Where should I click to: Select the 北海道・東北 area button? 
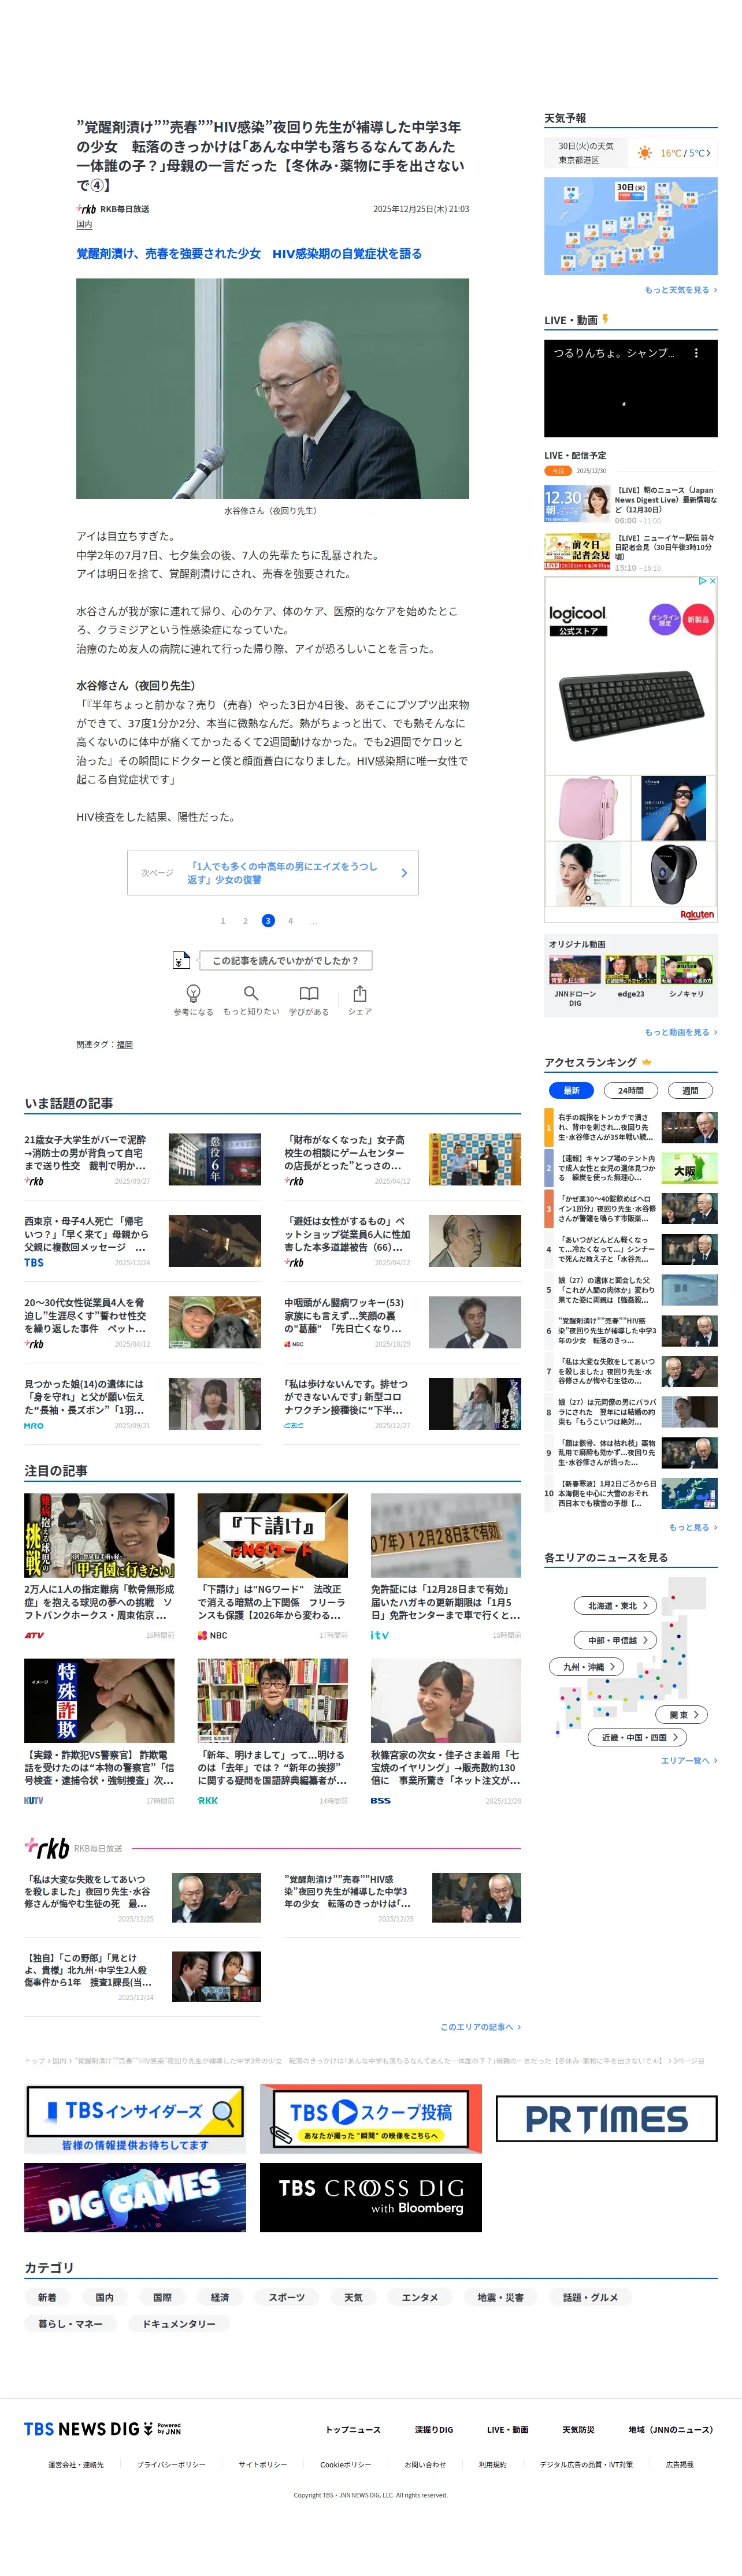tap(616, 1605)
